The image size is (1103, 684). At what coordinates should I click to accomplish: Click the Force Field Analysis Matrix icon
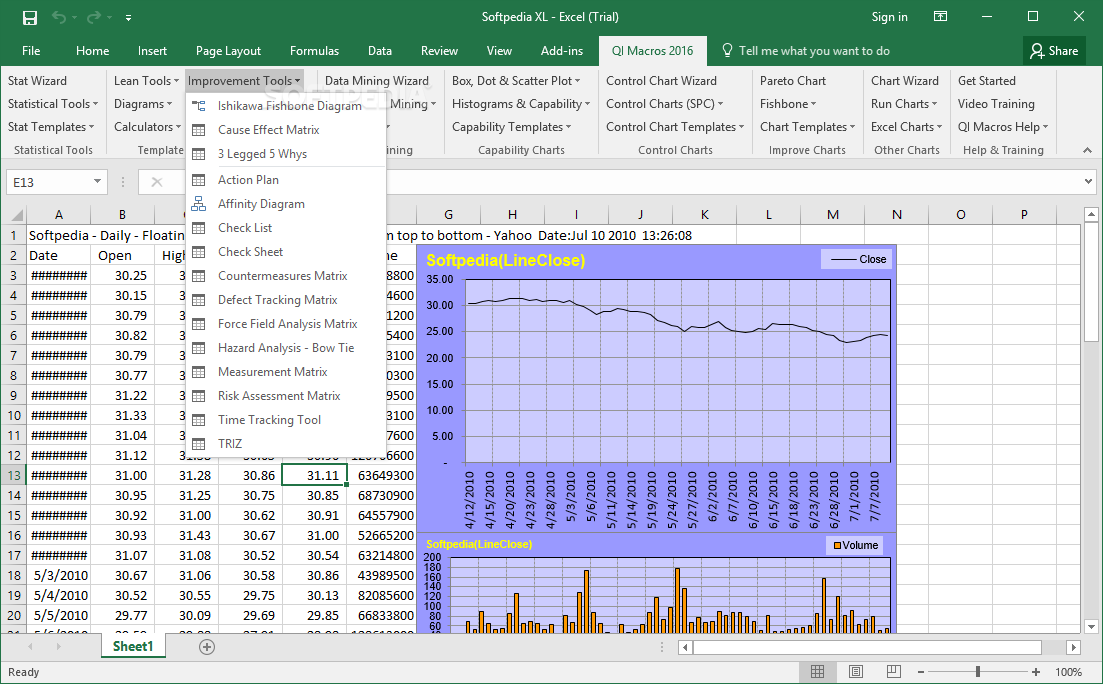199,324
